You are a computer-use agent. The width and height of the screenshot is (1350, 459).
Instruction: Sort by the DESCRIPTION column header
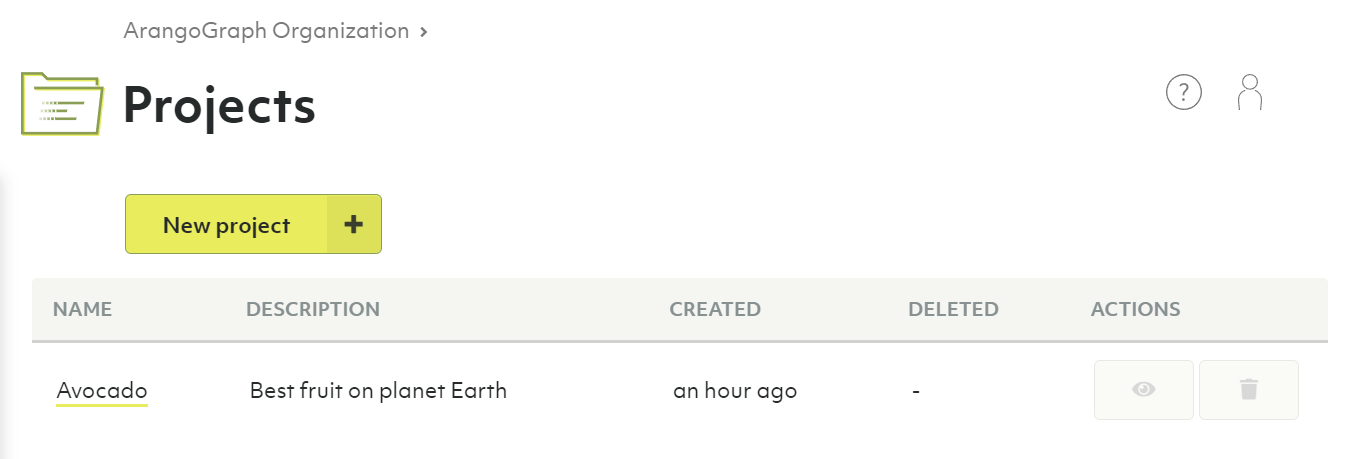pyautogui.click(x=313, y=309)
